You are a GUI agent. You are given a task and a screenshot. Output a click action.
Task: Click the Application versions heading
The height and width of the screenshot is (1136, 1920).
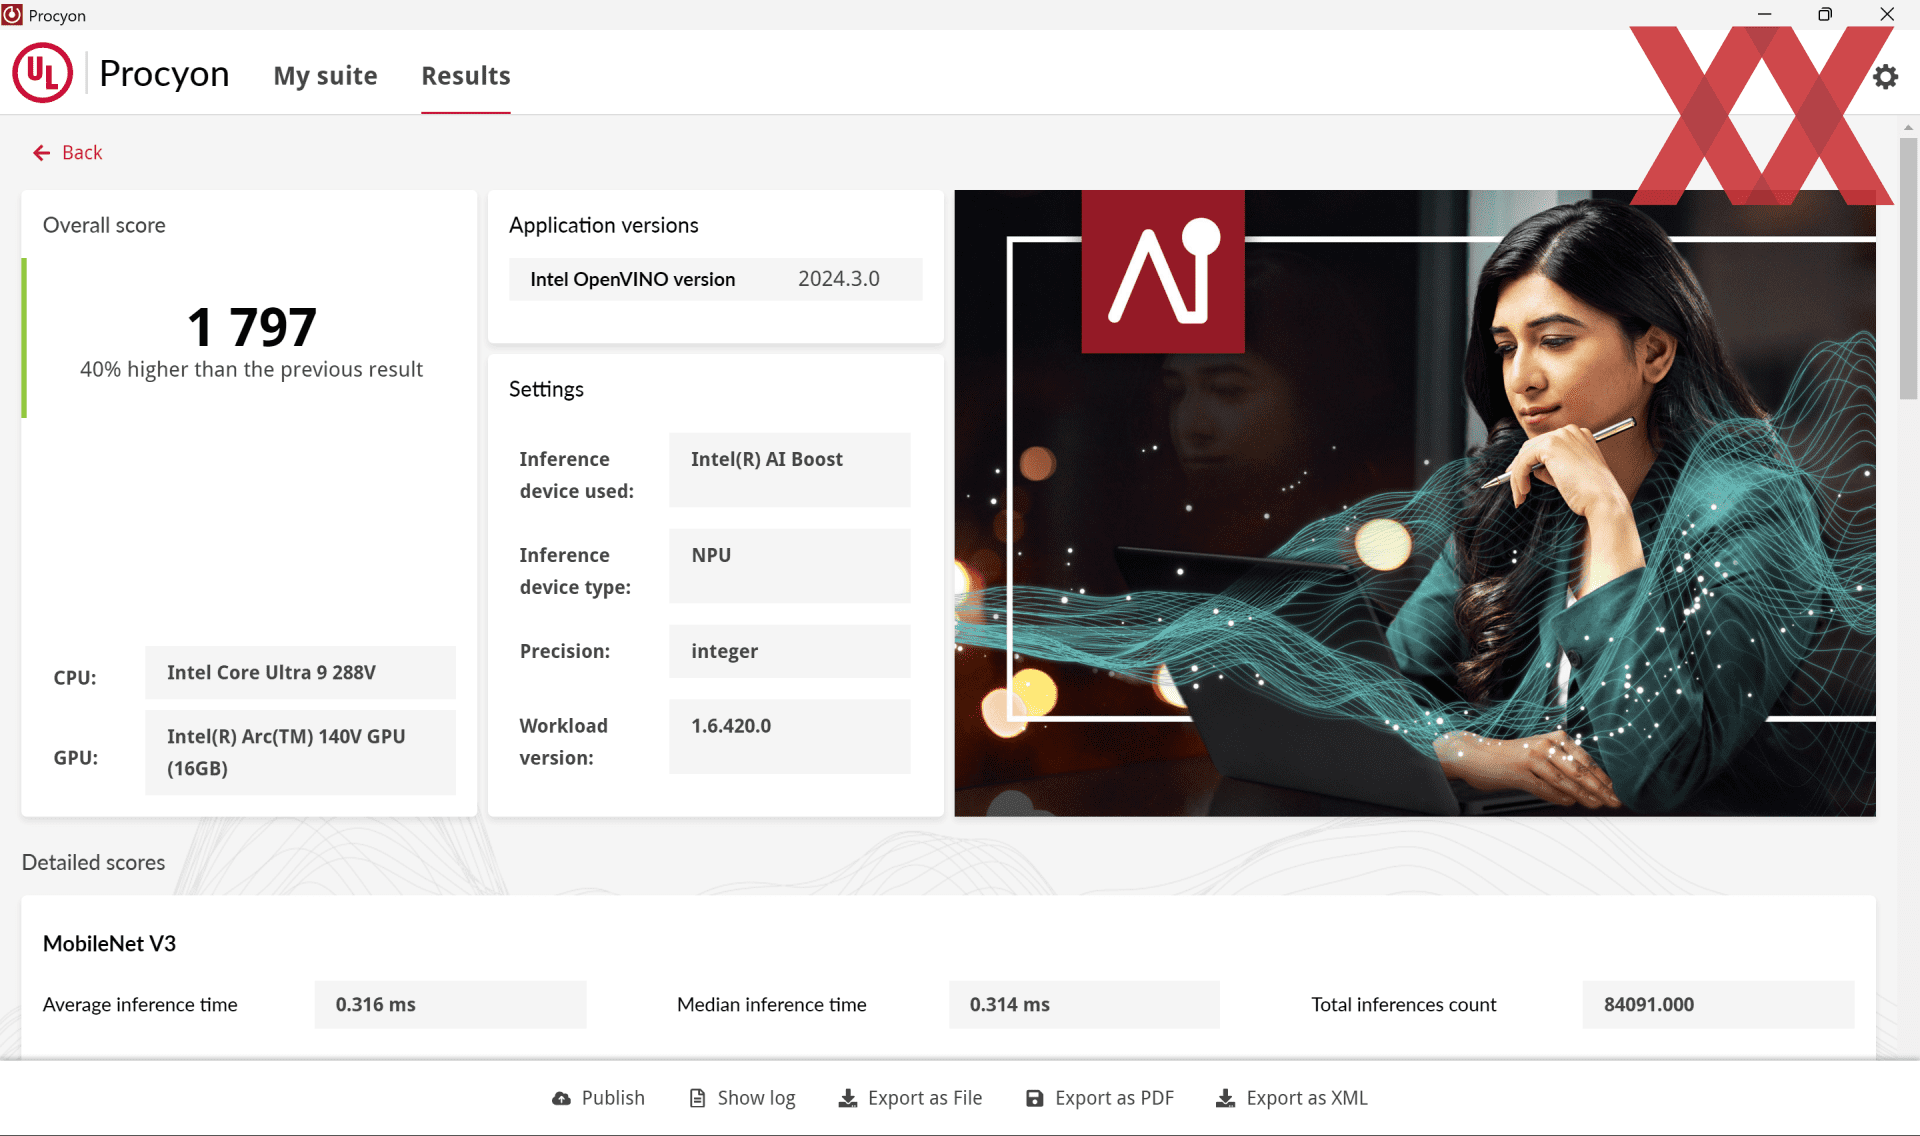603,226
